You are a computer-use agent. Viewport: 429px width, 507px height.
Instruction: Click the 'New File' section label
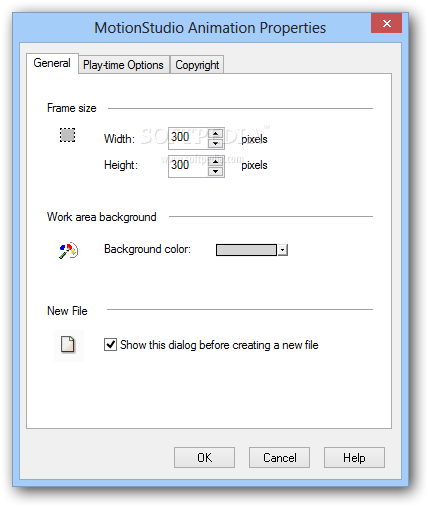click(x=67, y=311)
